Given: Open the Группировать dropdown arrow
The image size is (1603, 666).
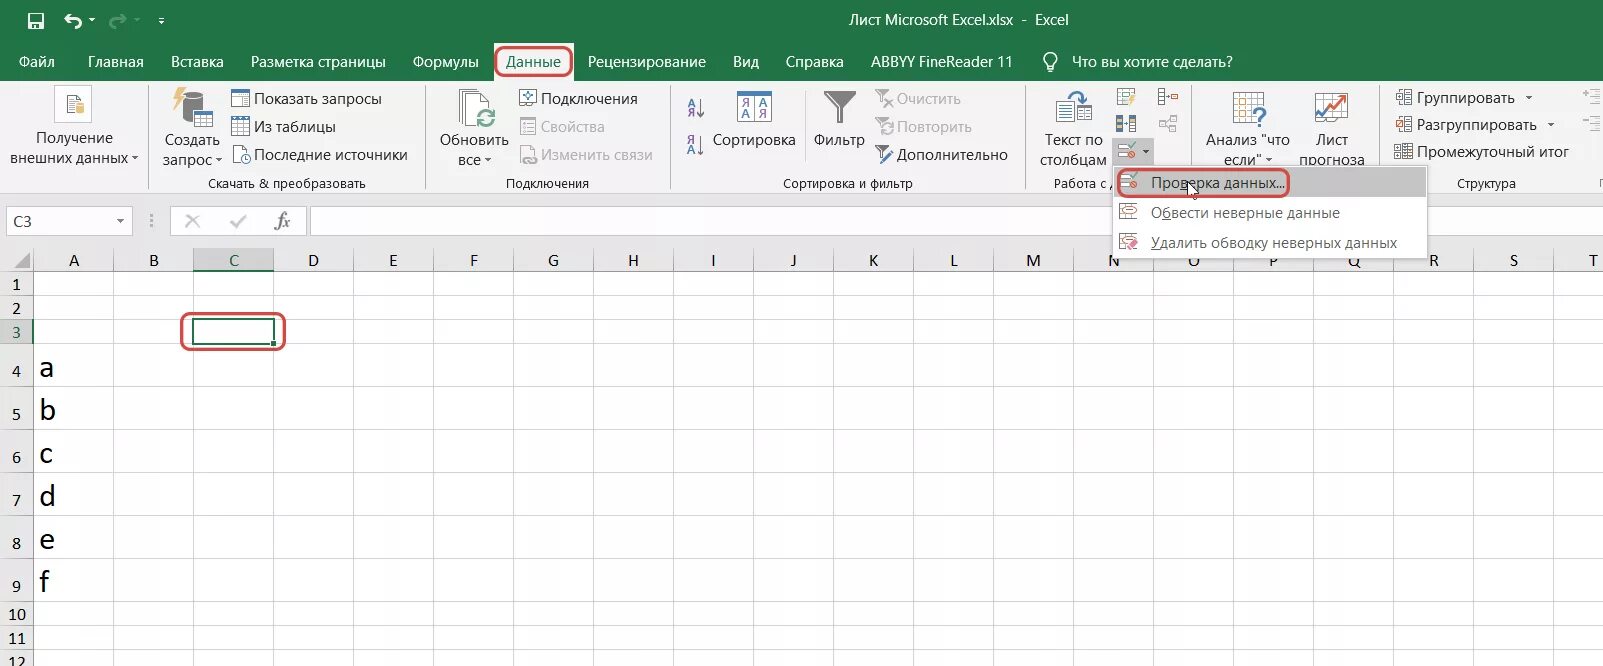Looking at the screenshot, I should tap(1529, 98).
